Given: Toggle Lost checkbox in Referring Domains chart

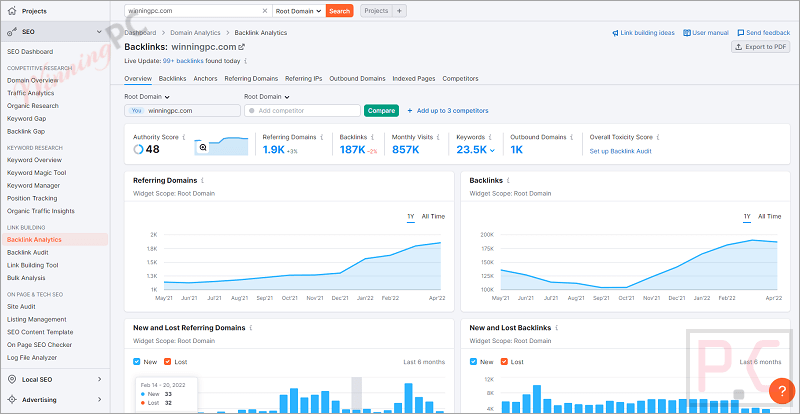Looking at the screenshot, I should pos(167,362).
